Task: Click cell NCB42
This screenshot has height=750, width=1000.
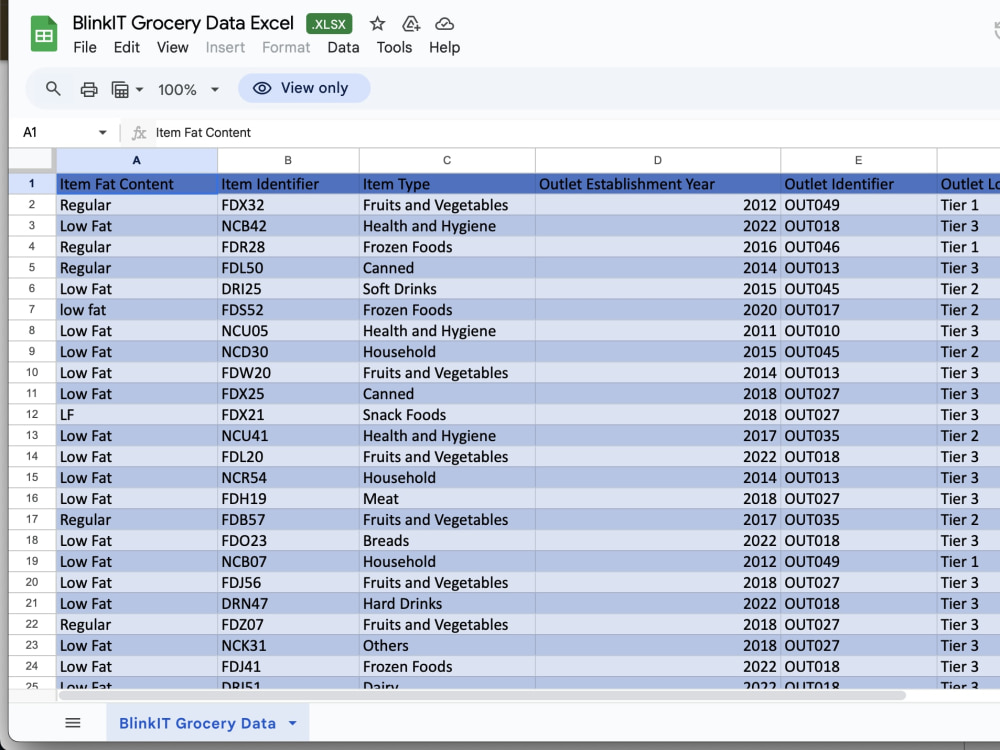Action: tap(288, 226)
